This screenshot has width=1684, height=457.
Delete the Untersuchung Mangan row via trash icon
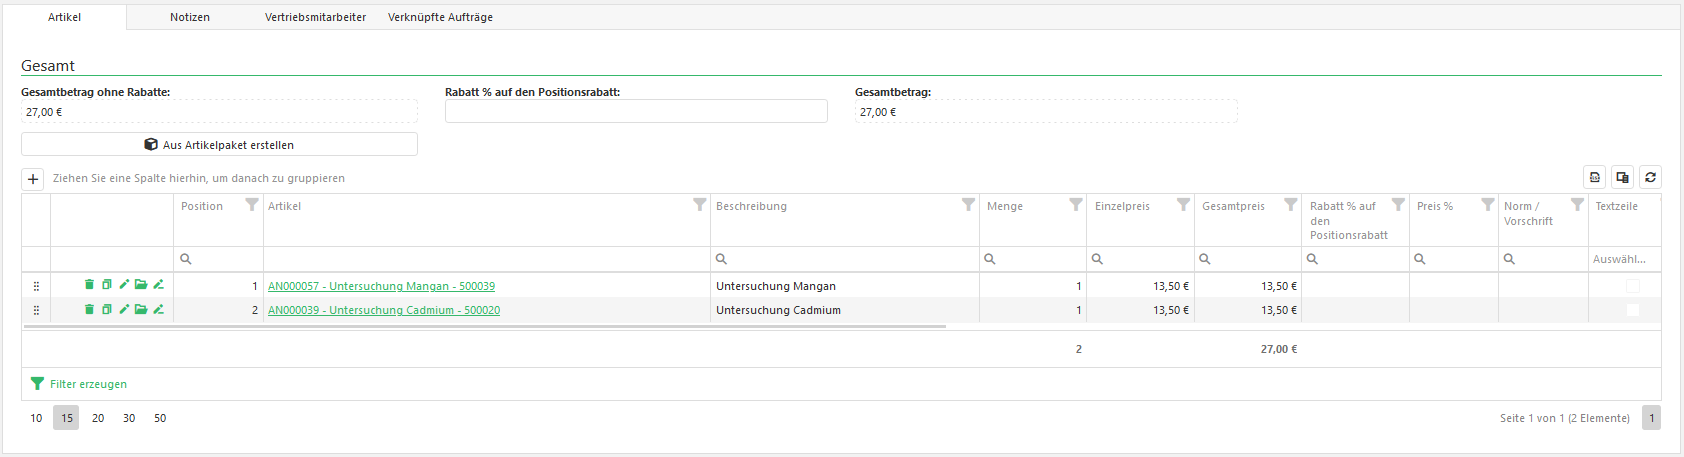pos(89,285)
